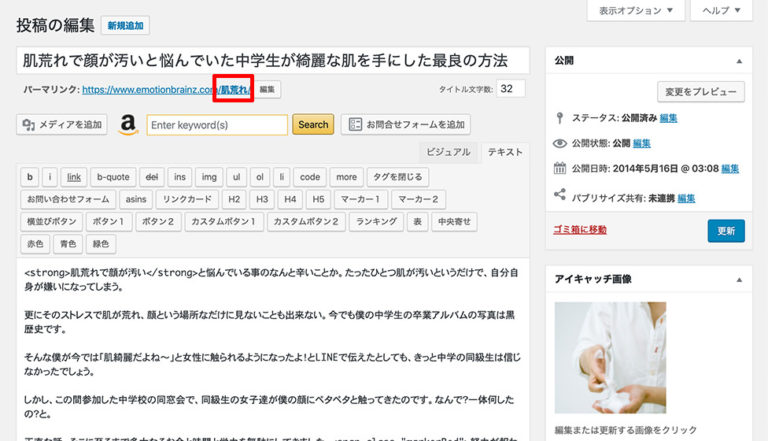Click メディアを追加 button
The height and width of the screenshot is (441, 768).
62,124
